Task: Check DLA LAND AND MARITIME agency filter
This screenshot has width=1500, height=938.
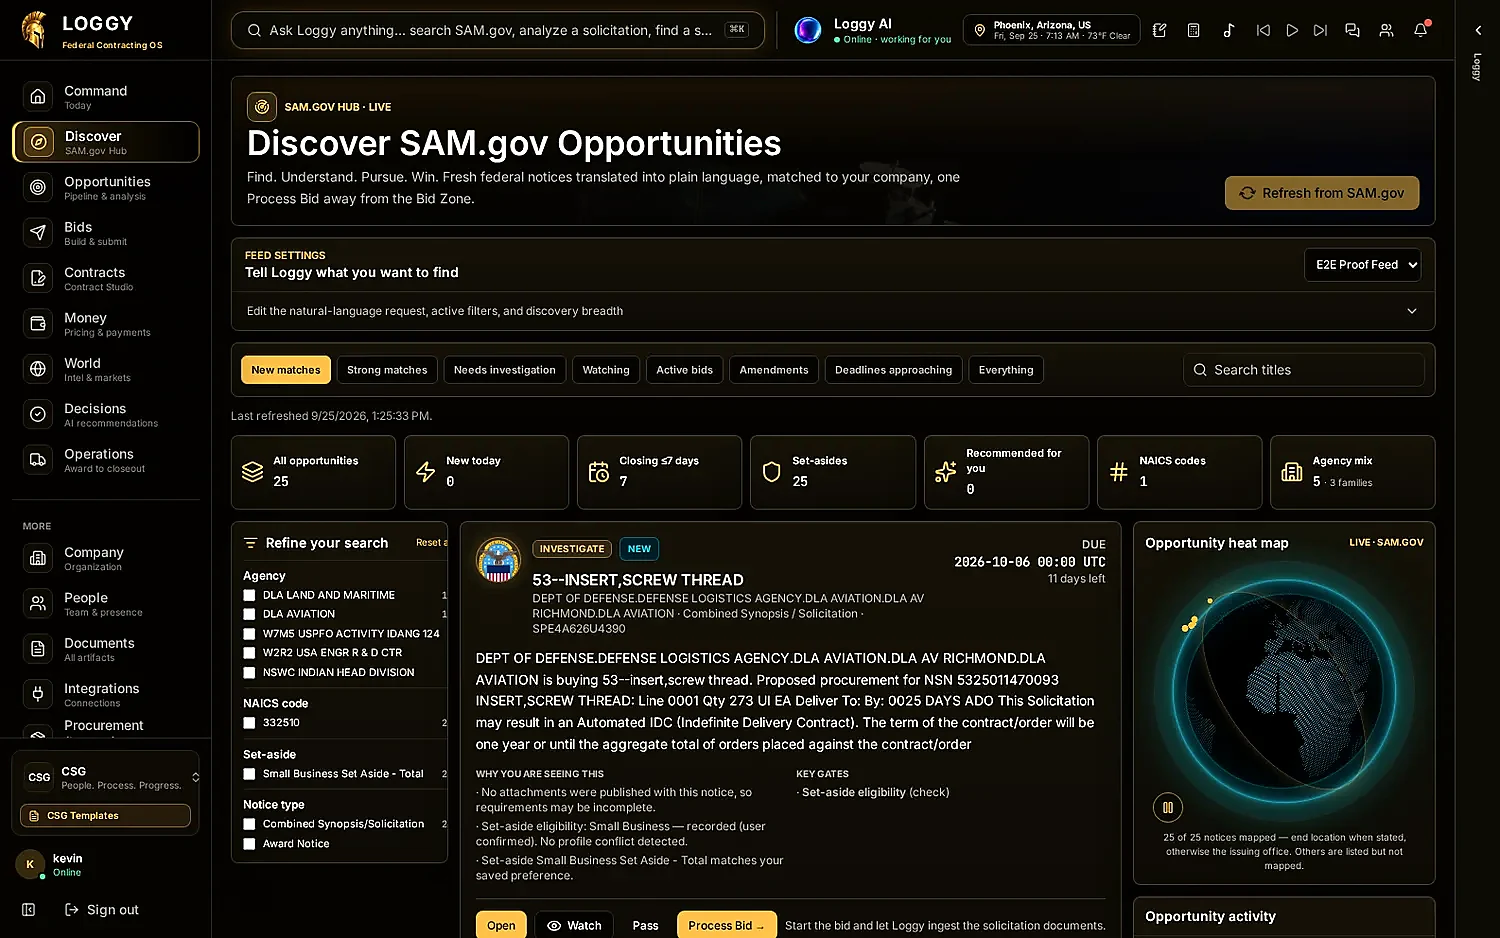Action: (x=249, y=595)
